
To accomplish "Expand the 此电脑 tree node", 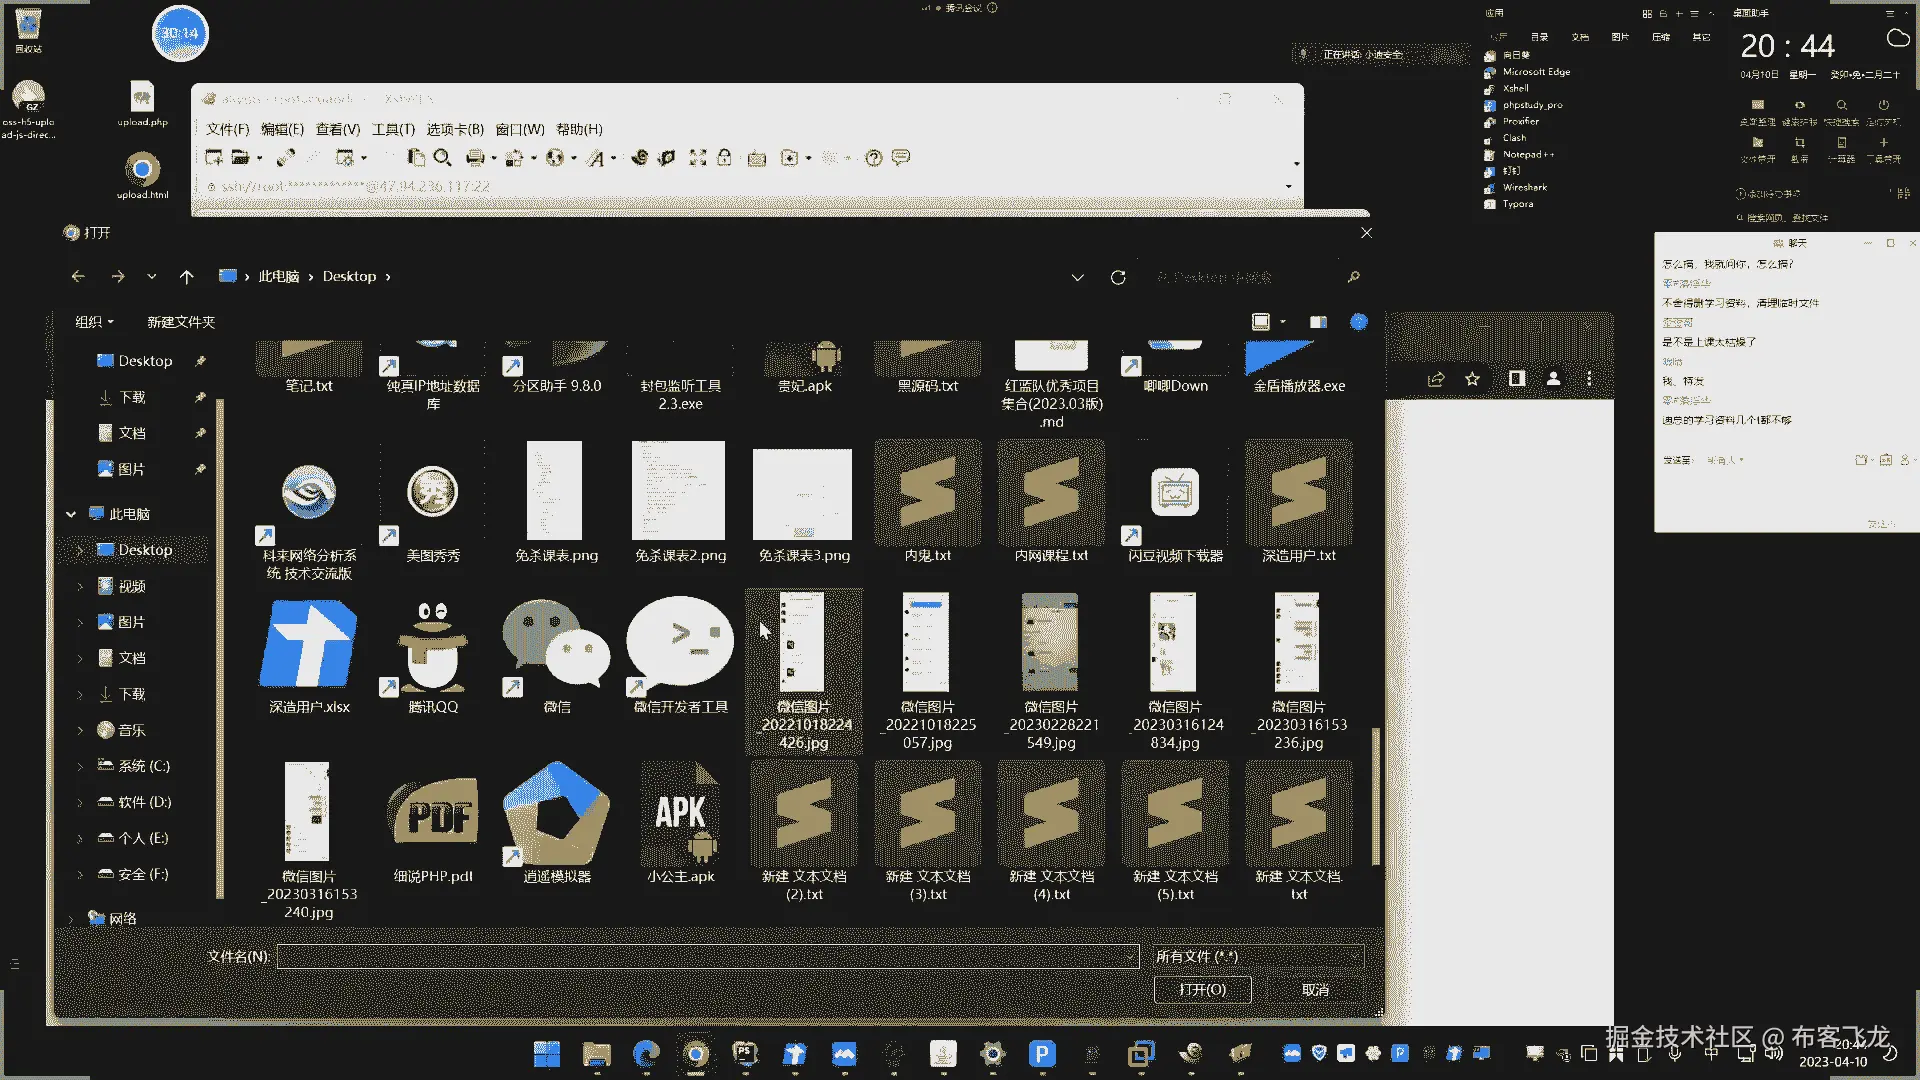I will tap(71, 514).
